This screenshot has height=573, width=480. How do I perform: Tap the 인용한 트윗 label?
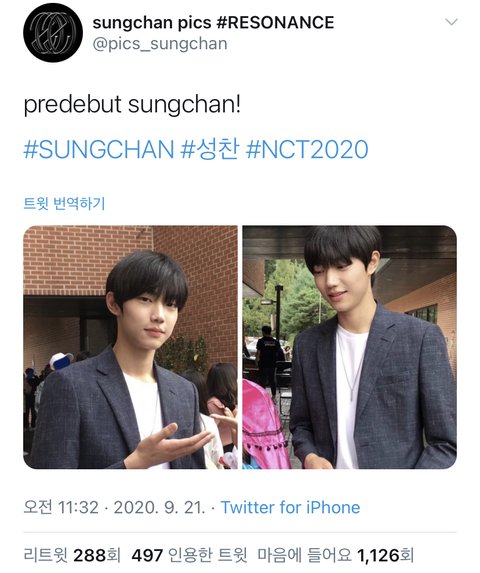click(x=207, y=556)
